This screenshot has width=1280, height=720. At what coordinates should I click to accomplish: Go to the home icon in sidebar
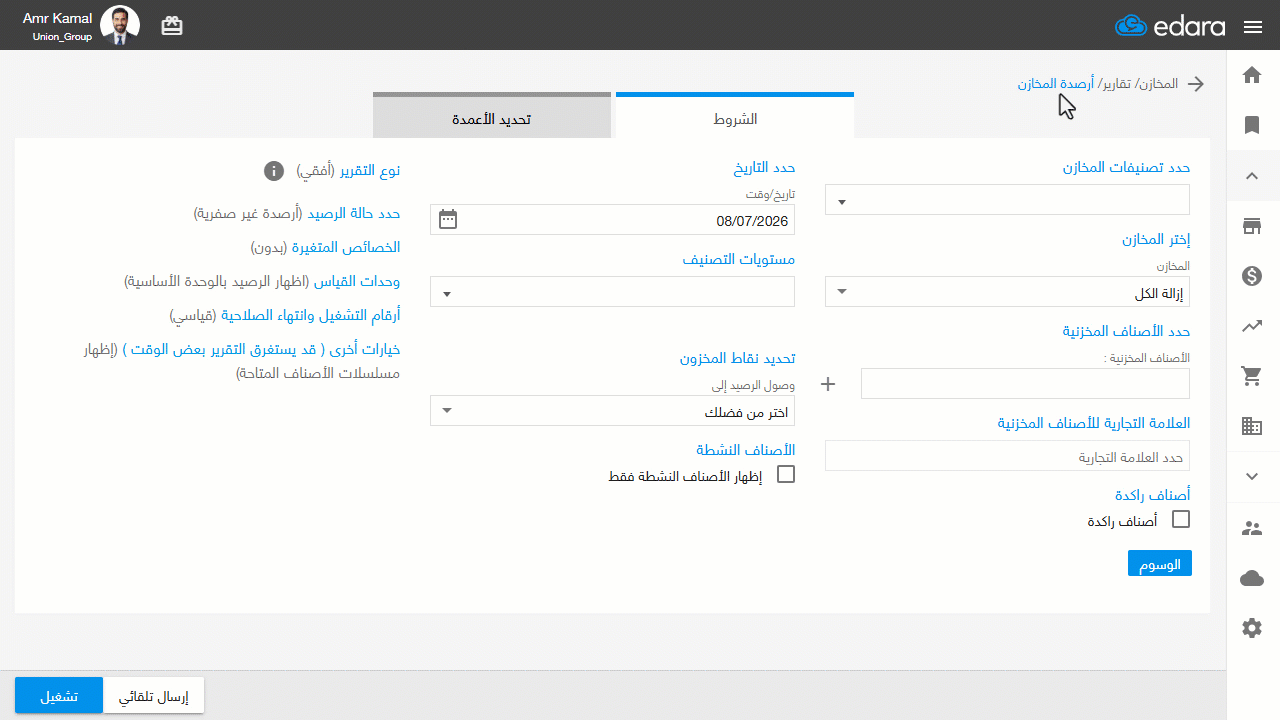coord(1252,76)
